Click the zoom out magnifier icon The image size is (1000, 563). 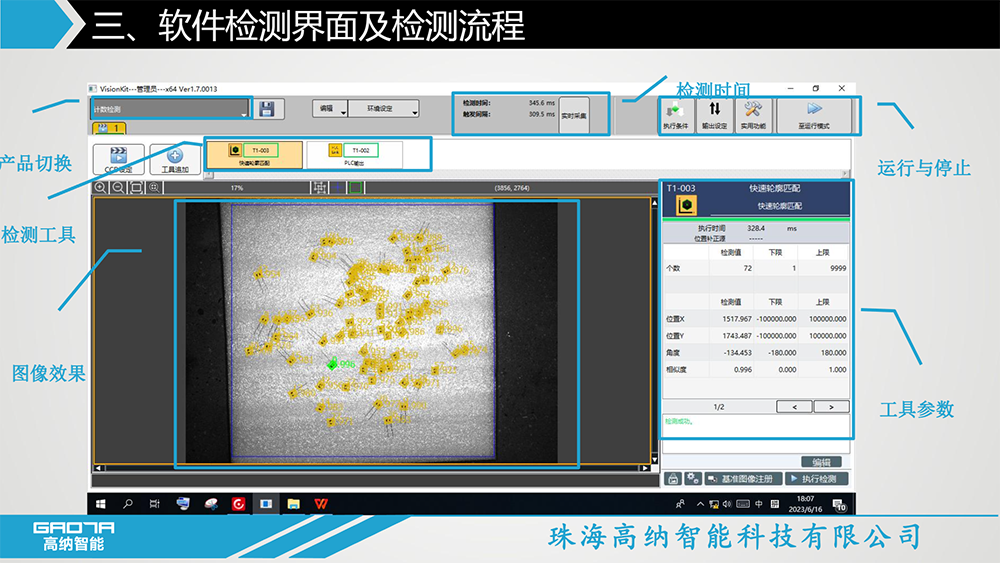[x=118, y=187]
